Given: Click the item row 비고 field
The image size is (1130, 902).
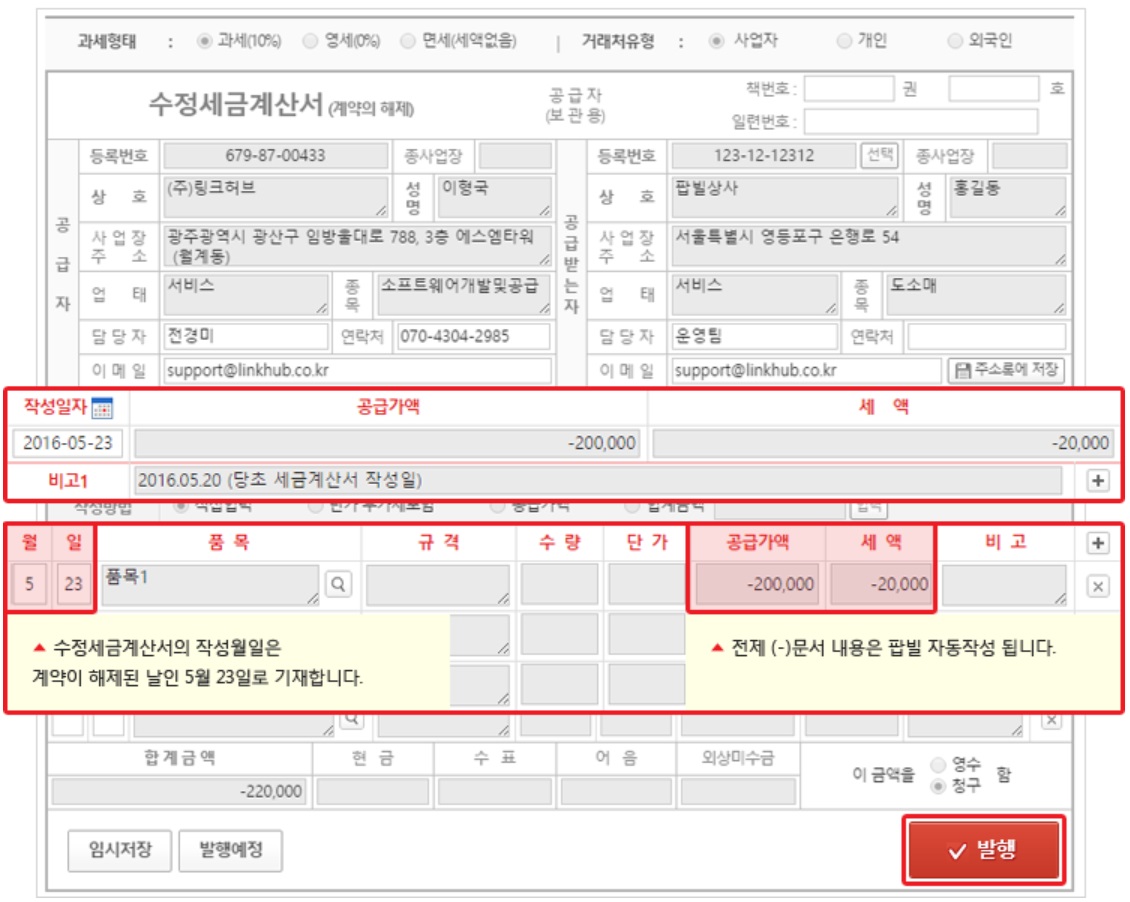Looking at the screenshot, I should pyautogui.click(x=1005, y=584).
